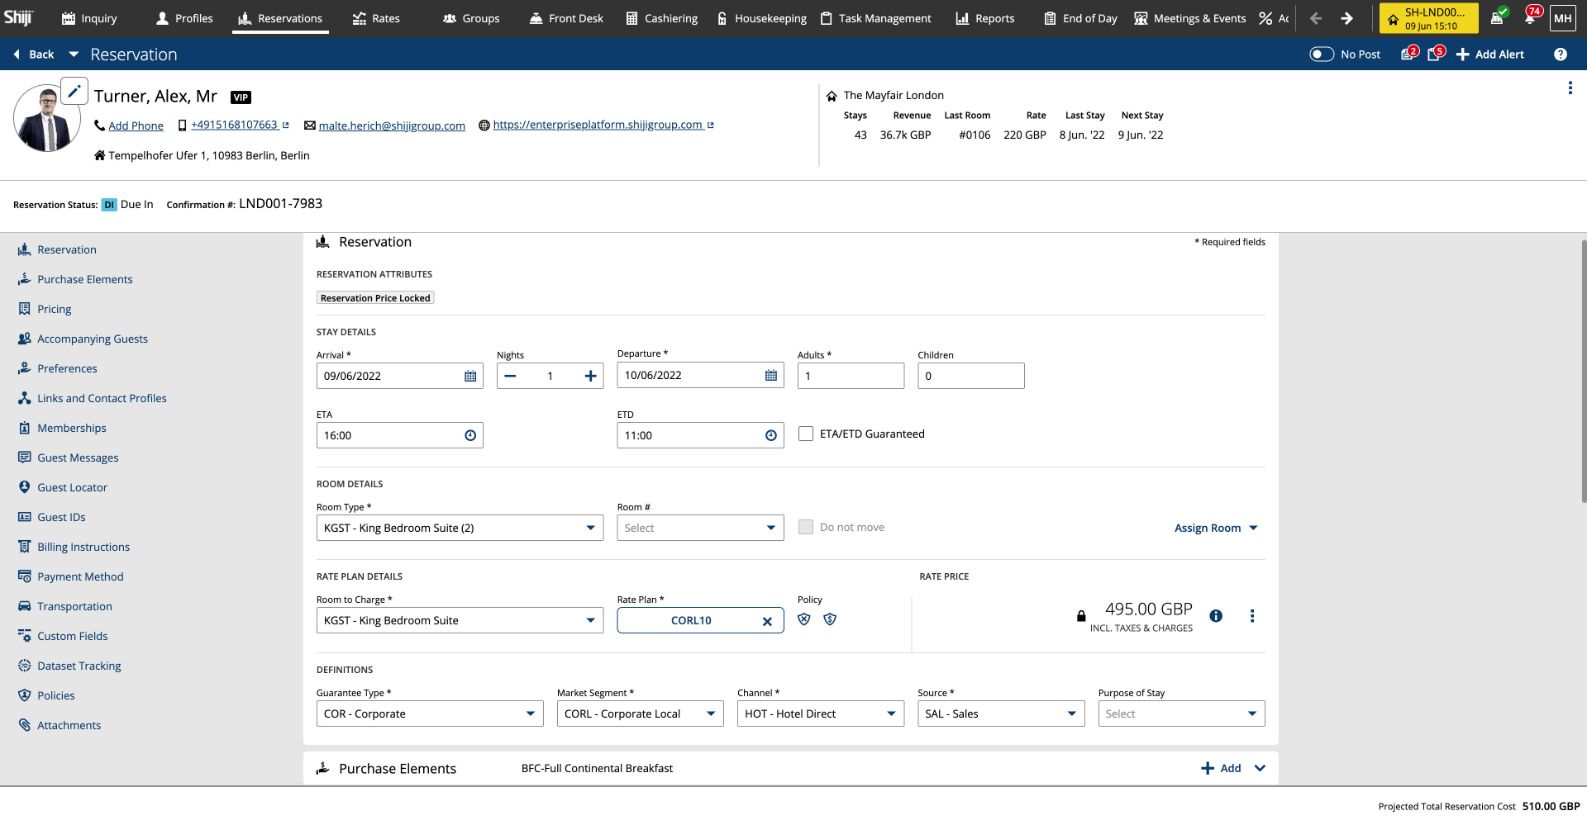Increase nights with the plus button
Image resolution: width=1587 pixels, height=825 pixels.
tap(590, 376)
